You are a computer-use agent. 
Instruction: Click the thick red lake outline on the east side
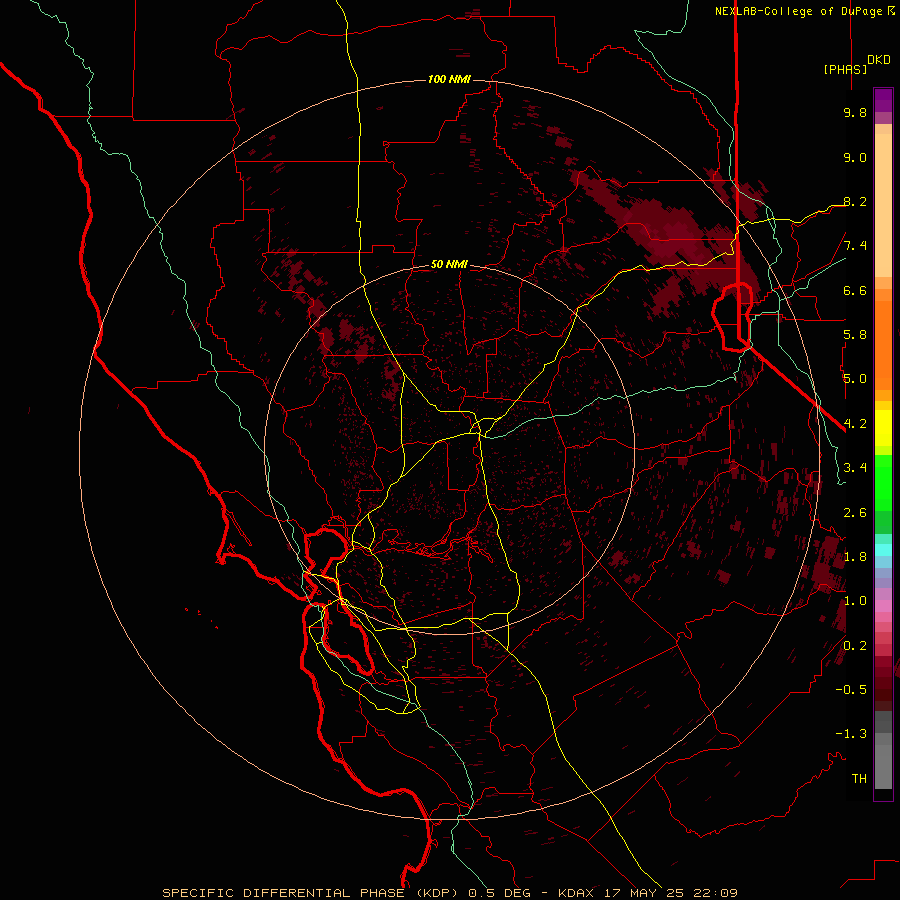[x=732, y=316]
